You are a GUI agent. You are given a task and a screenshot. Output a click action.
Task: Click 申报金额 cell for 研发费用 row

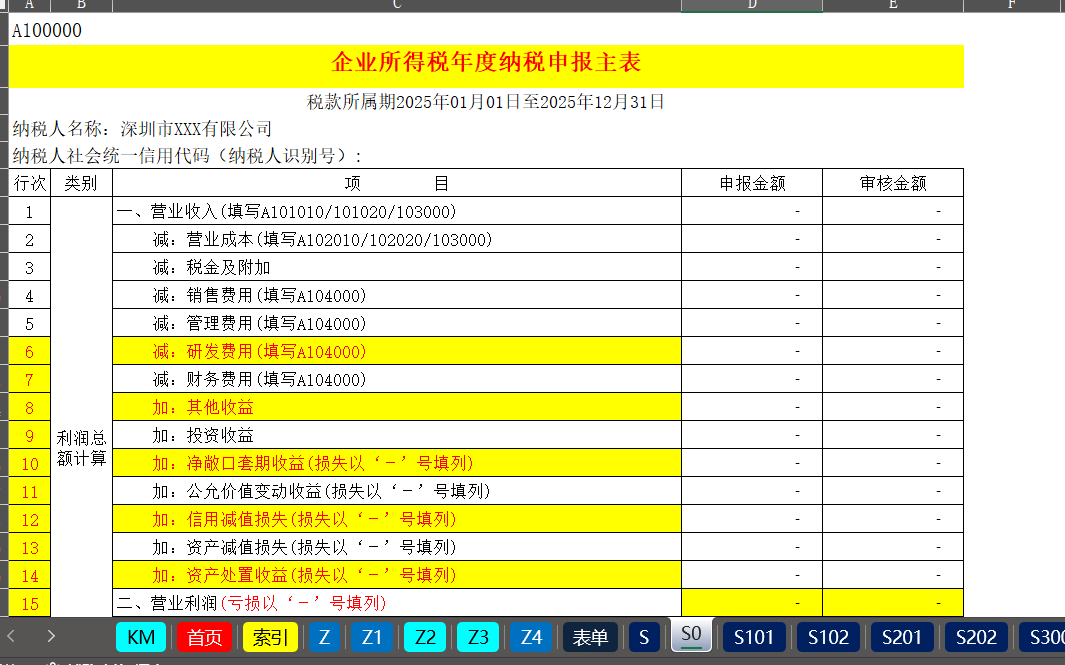click(752, 351)
